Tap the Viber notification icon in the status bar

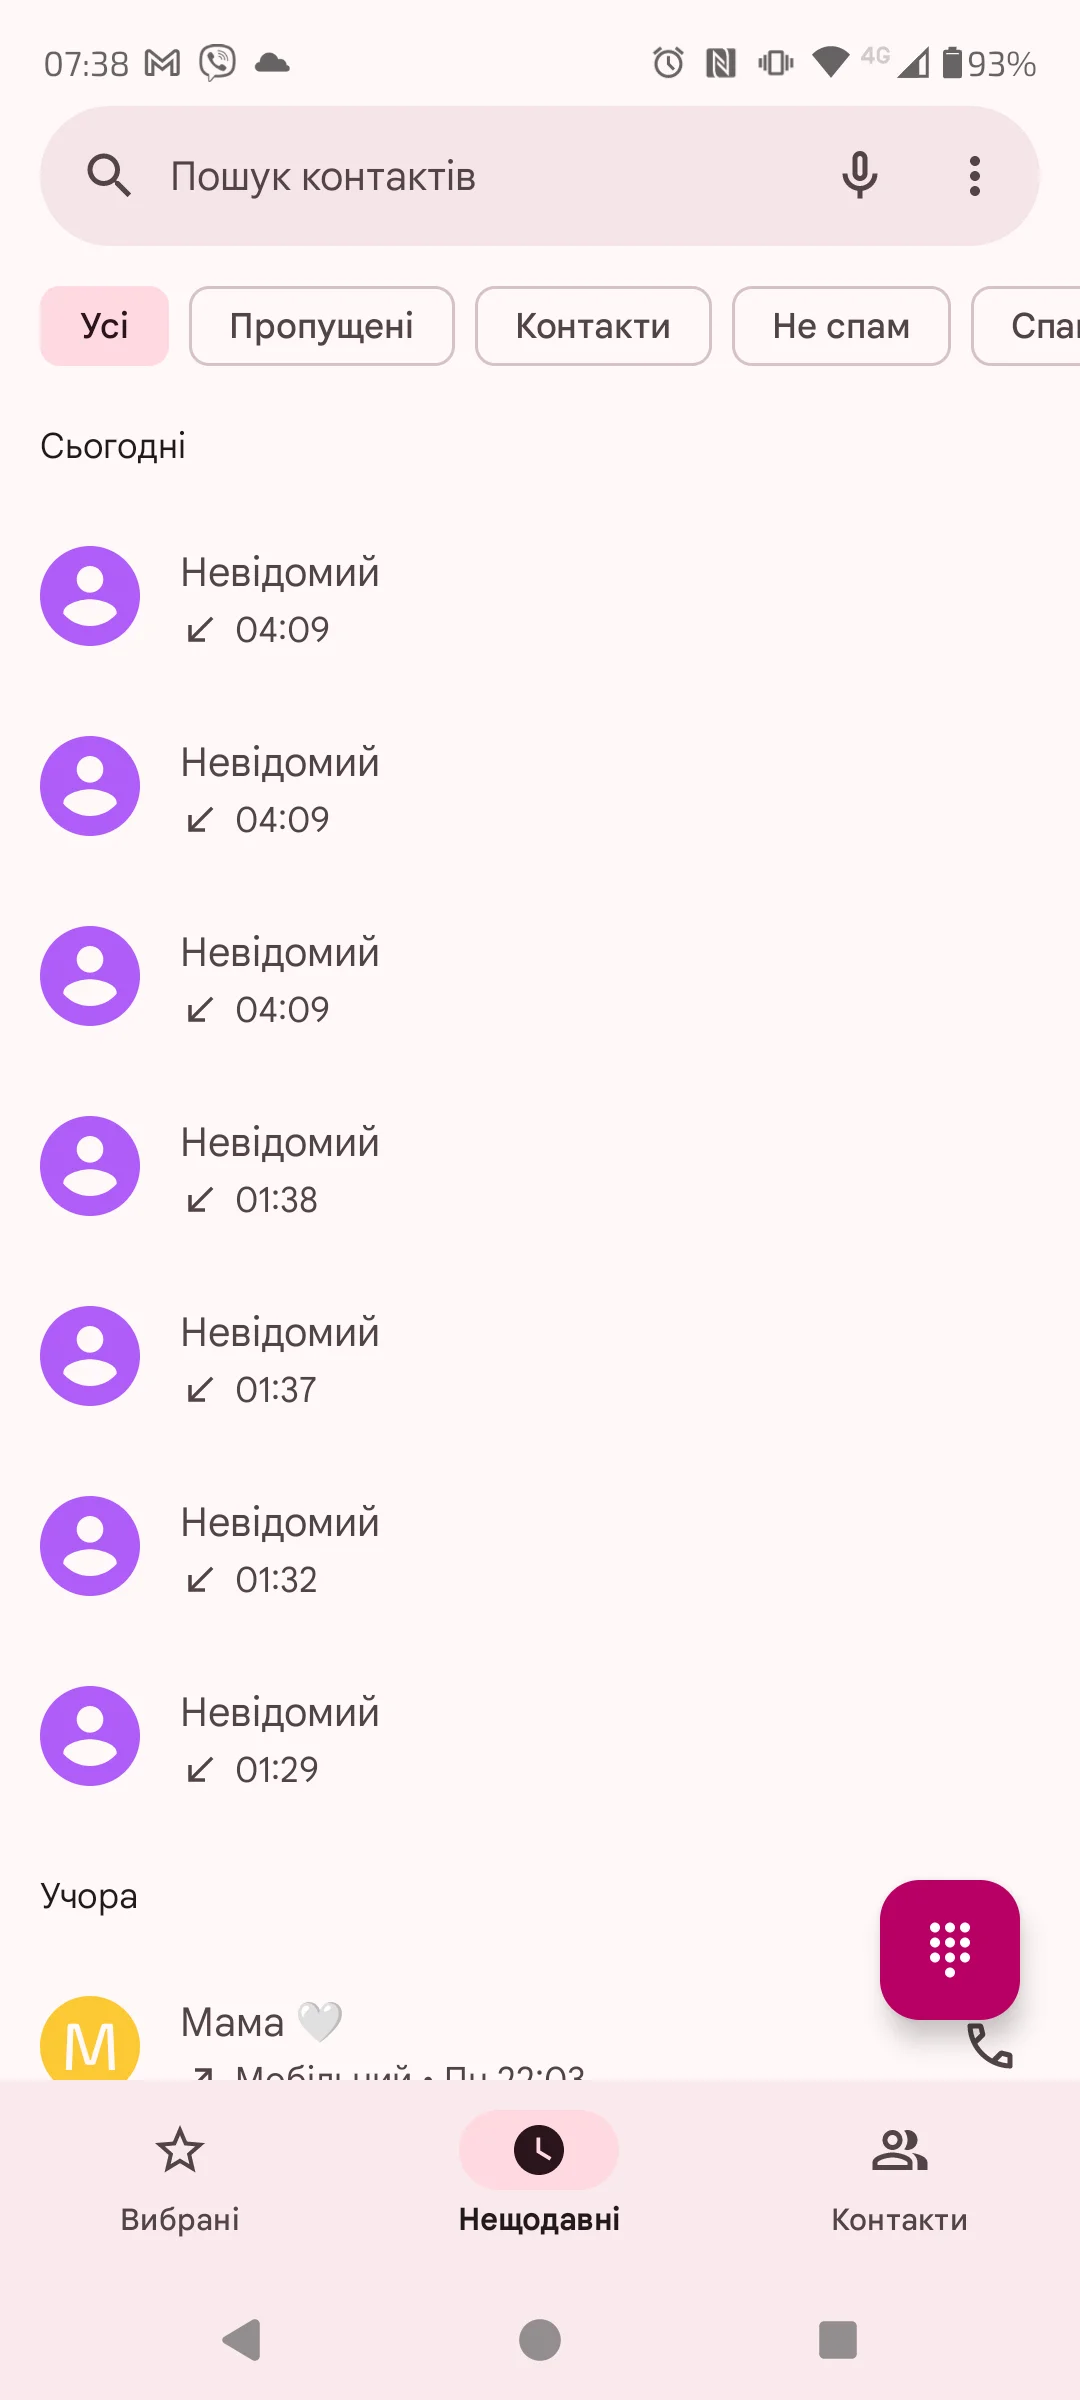(218, 63)
